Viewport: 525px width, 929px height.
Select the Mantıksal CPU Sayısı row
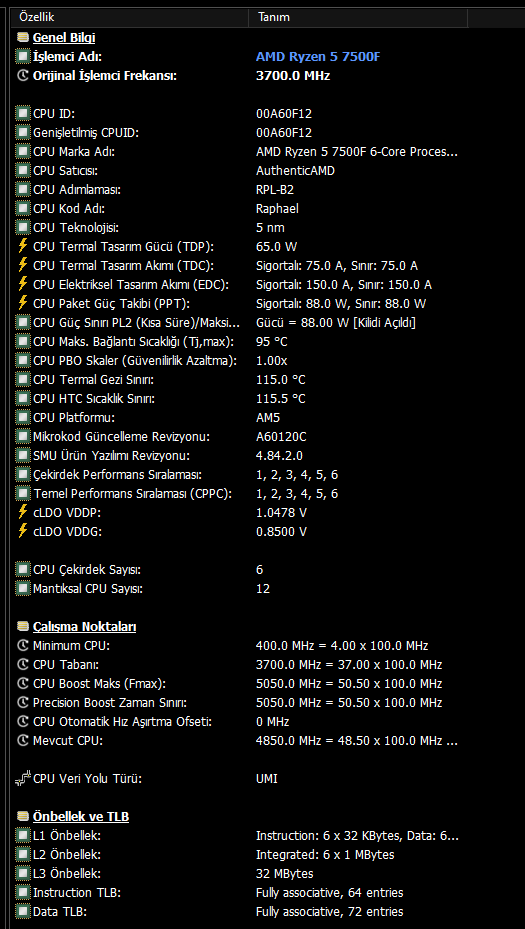point(268,589)
